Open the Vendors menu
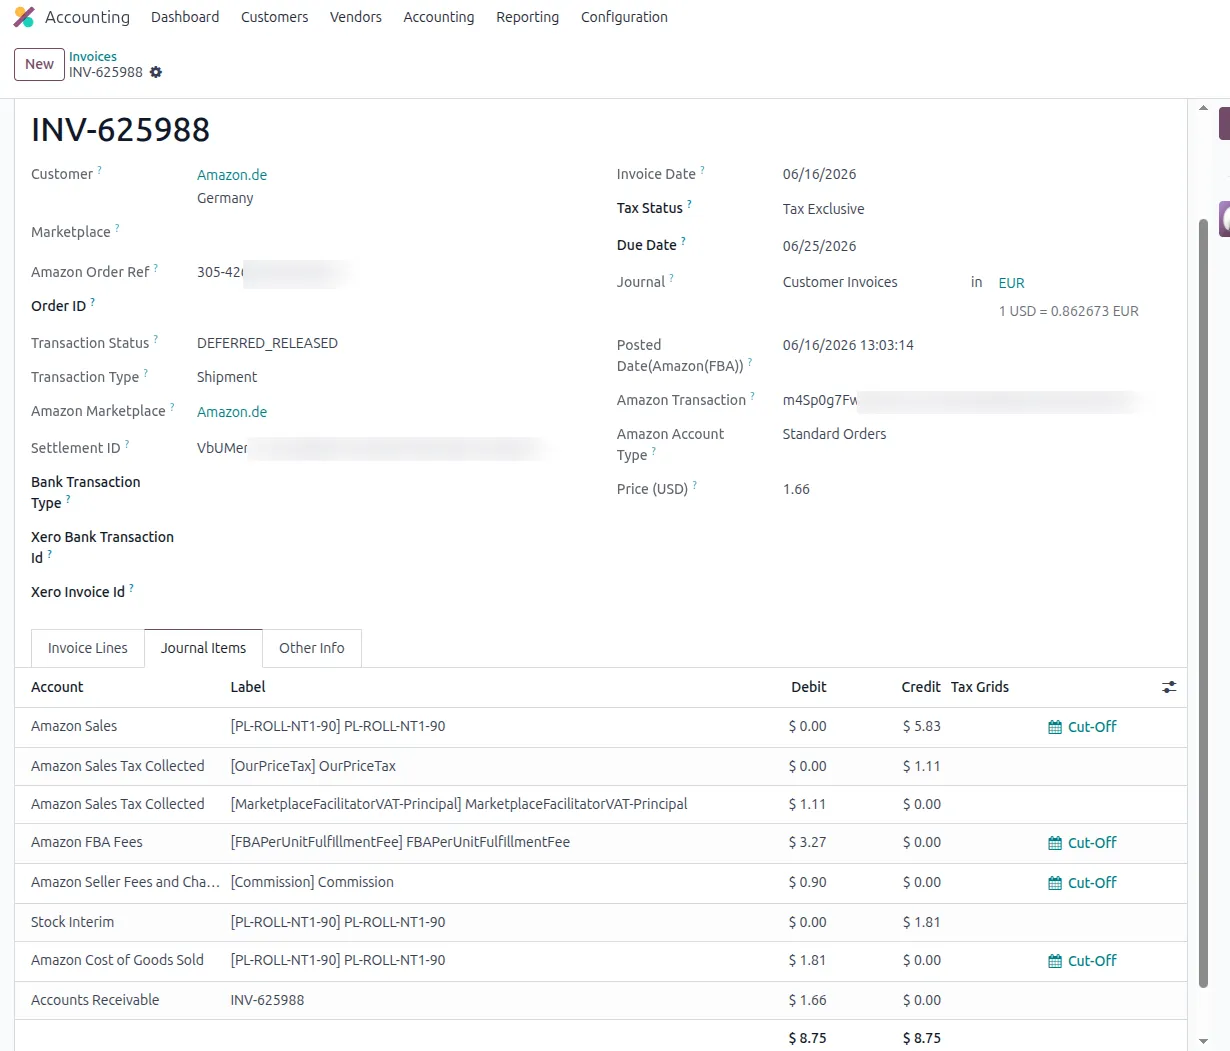The width and height of the screenshot is (1230, 1051). point(356,17)
